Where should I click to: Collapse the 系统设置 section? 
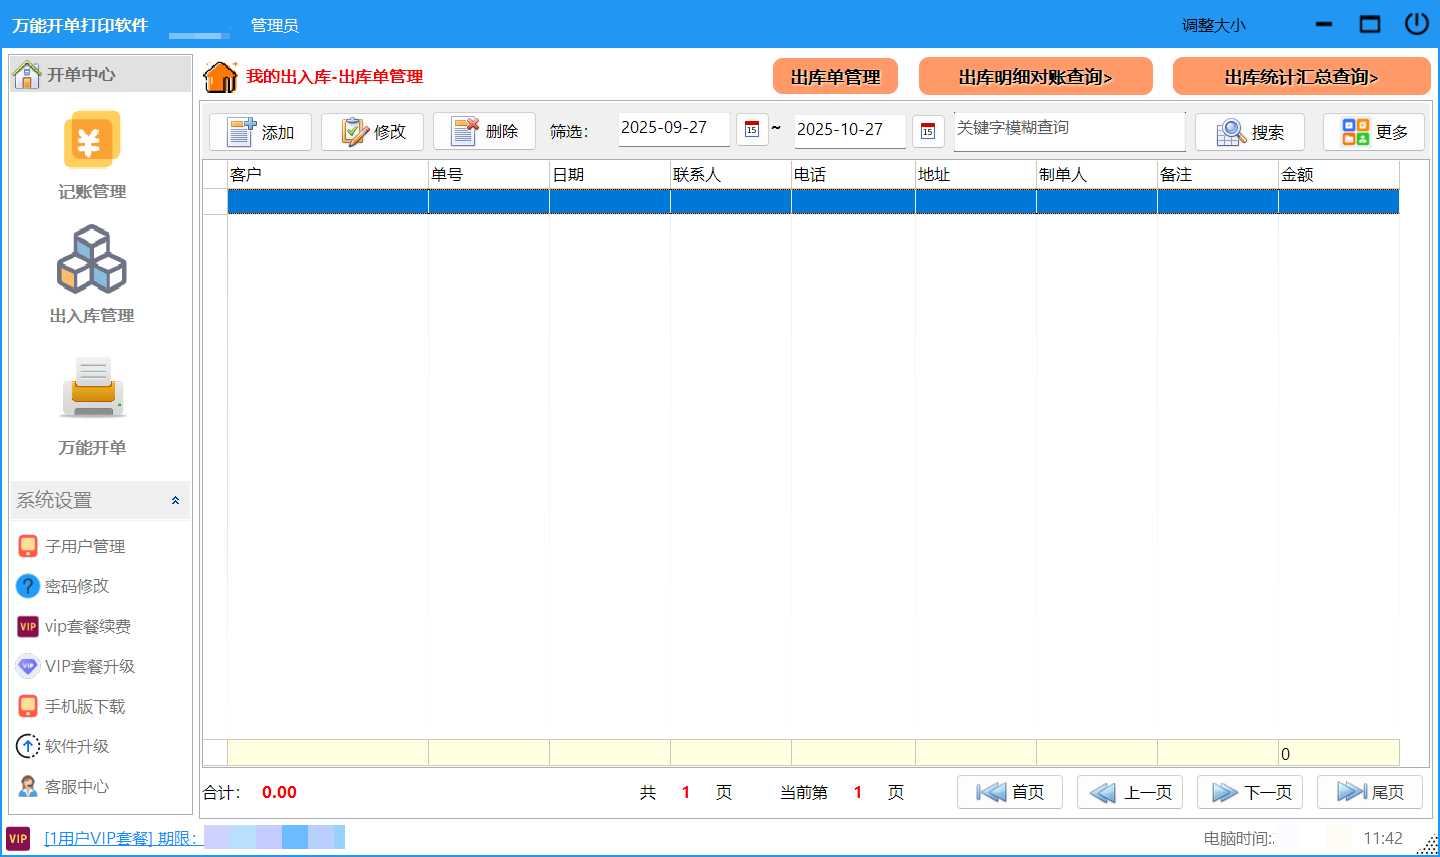click(175, 500)
